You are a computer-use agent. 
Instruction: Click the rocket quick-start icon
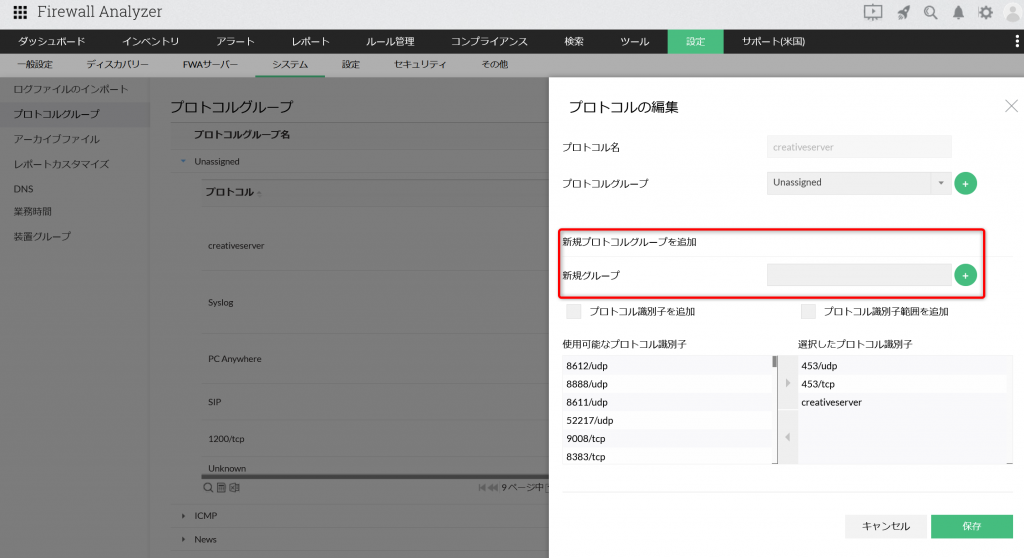click(x=903, y=13)
